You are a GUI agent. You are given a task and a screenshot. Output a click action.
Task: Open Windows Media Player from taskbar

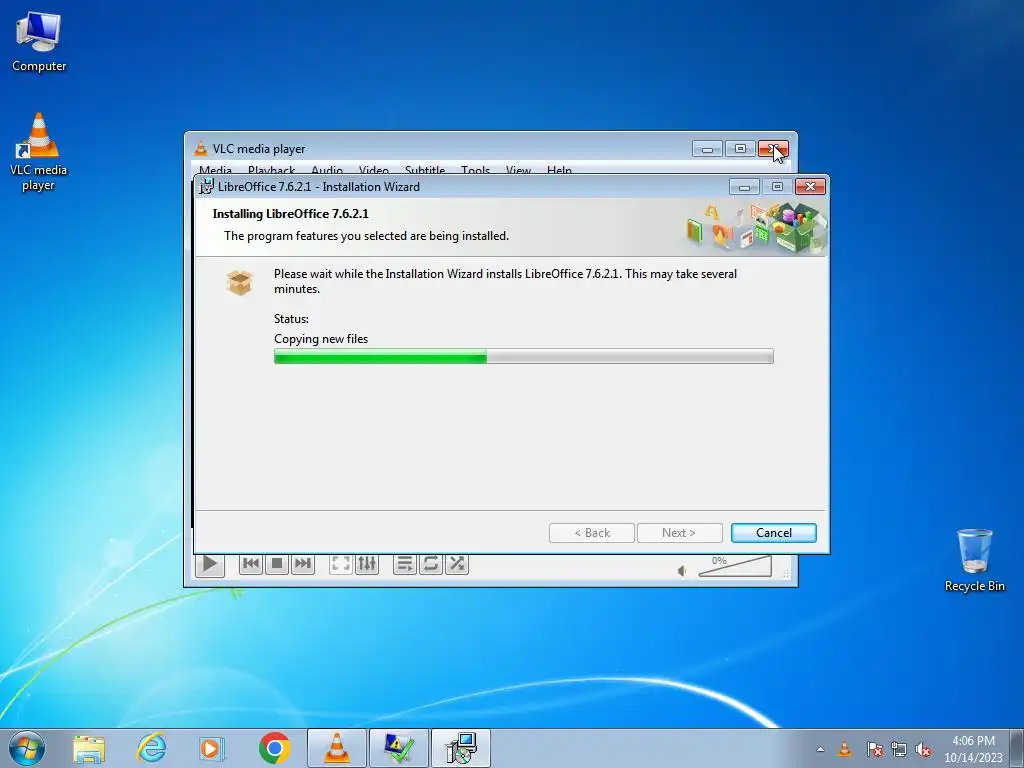pos(212,748)
